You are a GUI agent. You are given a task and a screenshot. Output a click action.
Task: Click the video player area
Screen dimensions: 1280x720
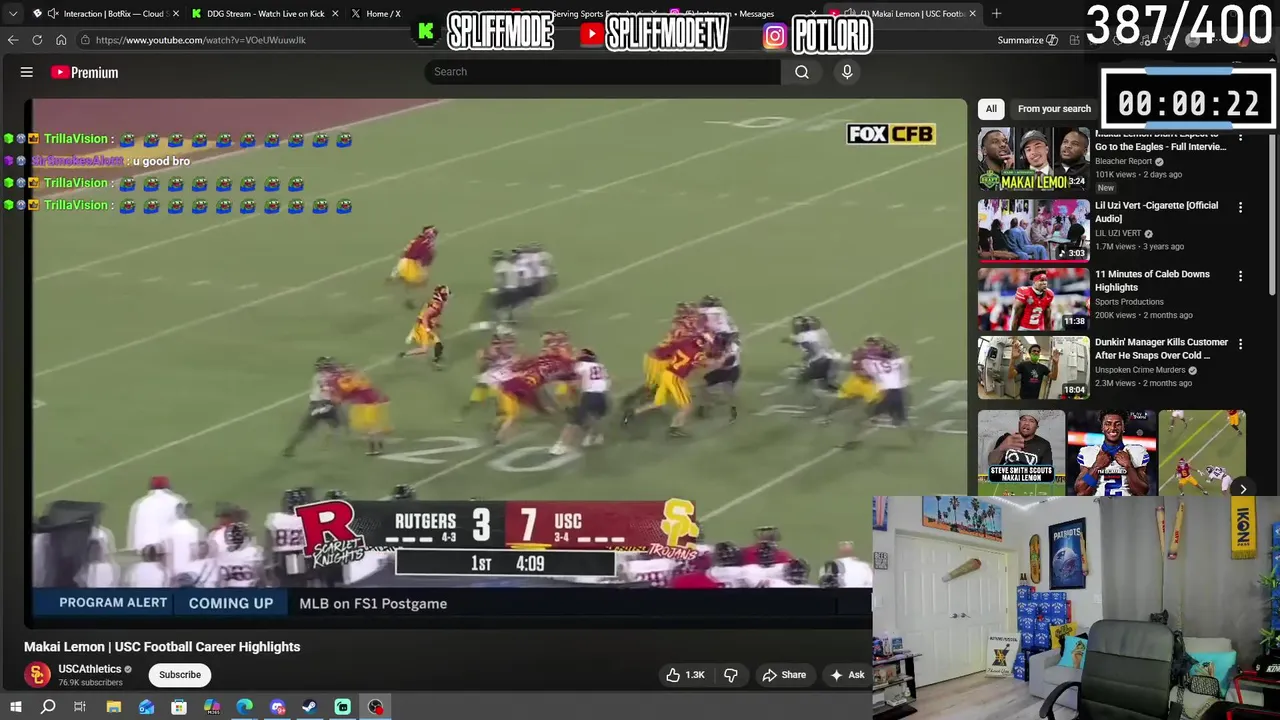pos(496,363)
